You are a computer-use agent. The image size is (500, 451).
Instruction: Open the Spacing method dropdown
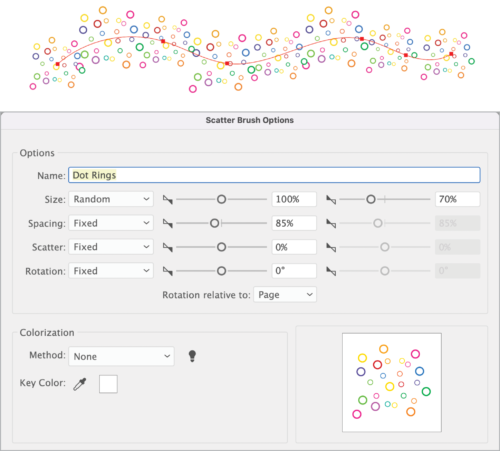click(111, 223)
